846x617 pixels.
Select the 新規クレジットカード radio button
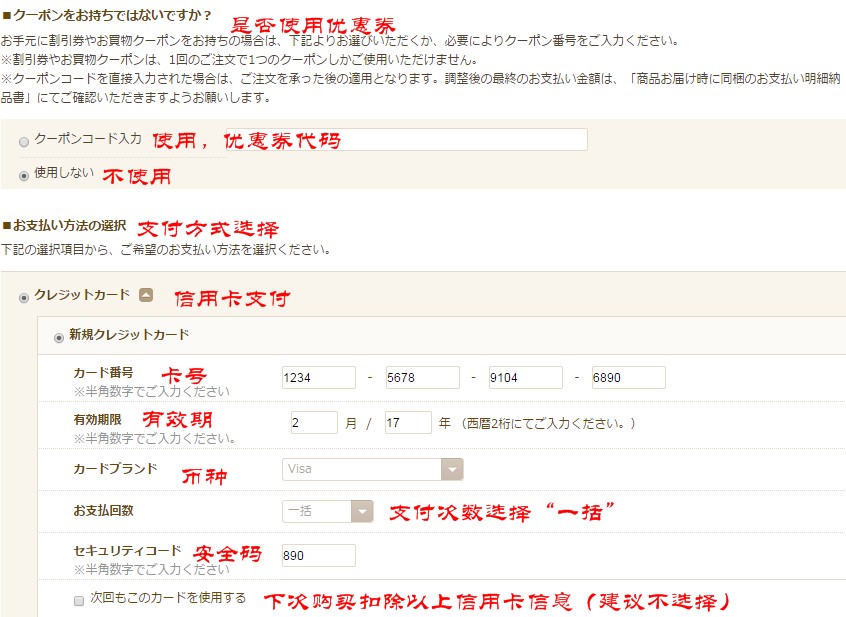tap(58, 337)
